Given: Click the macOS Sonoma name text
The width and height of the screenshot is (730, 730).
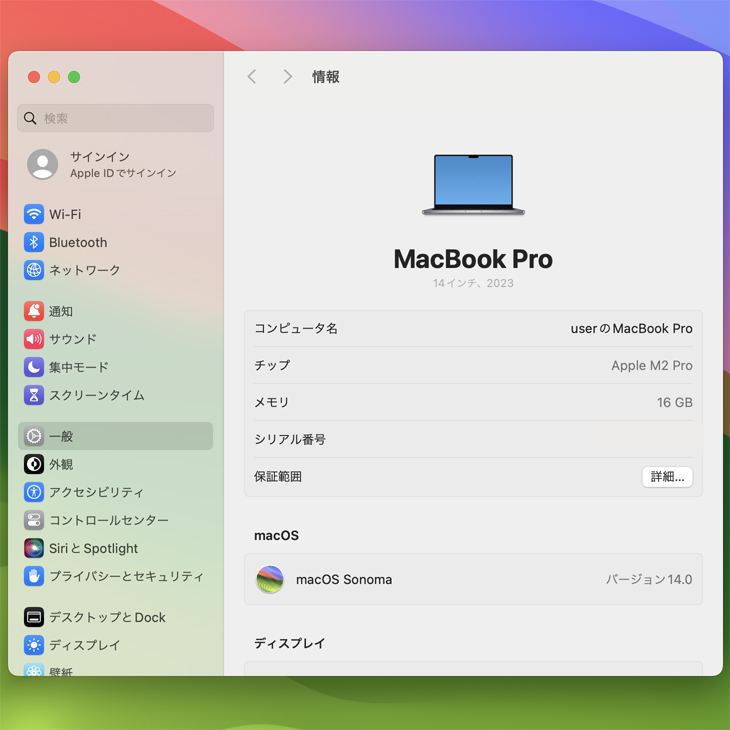Looking at the screenshot, I should point(344,579).
